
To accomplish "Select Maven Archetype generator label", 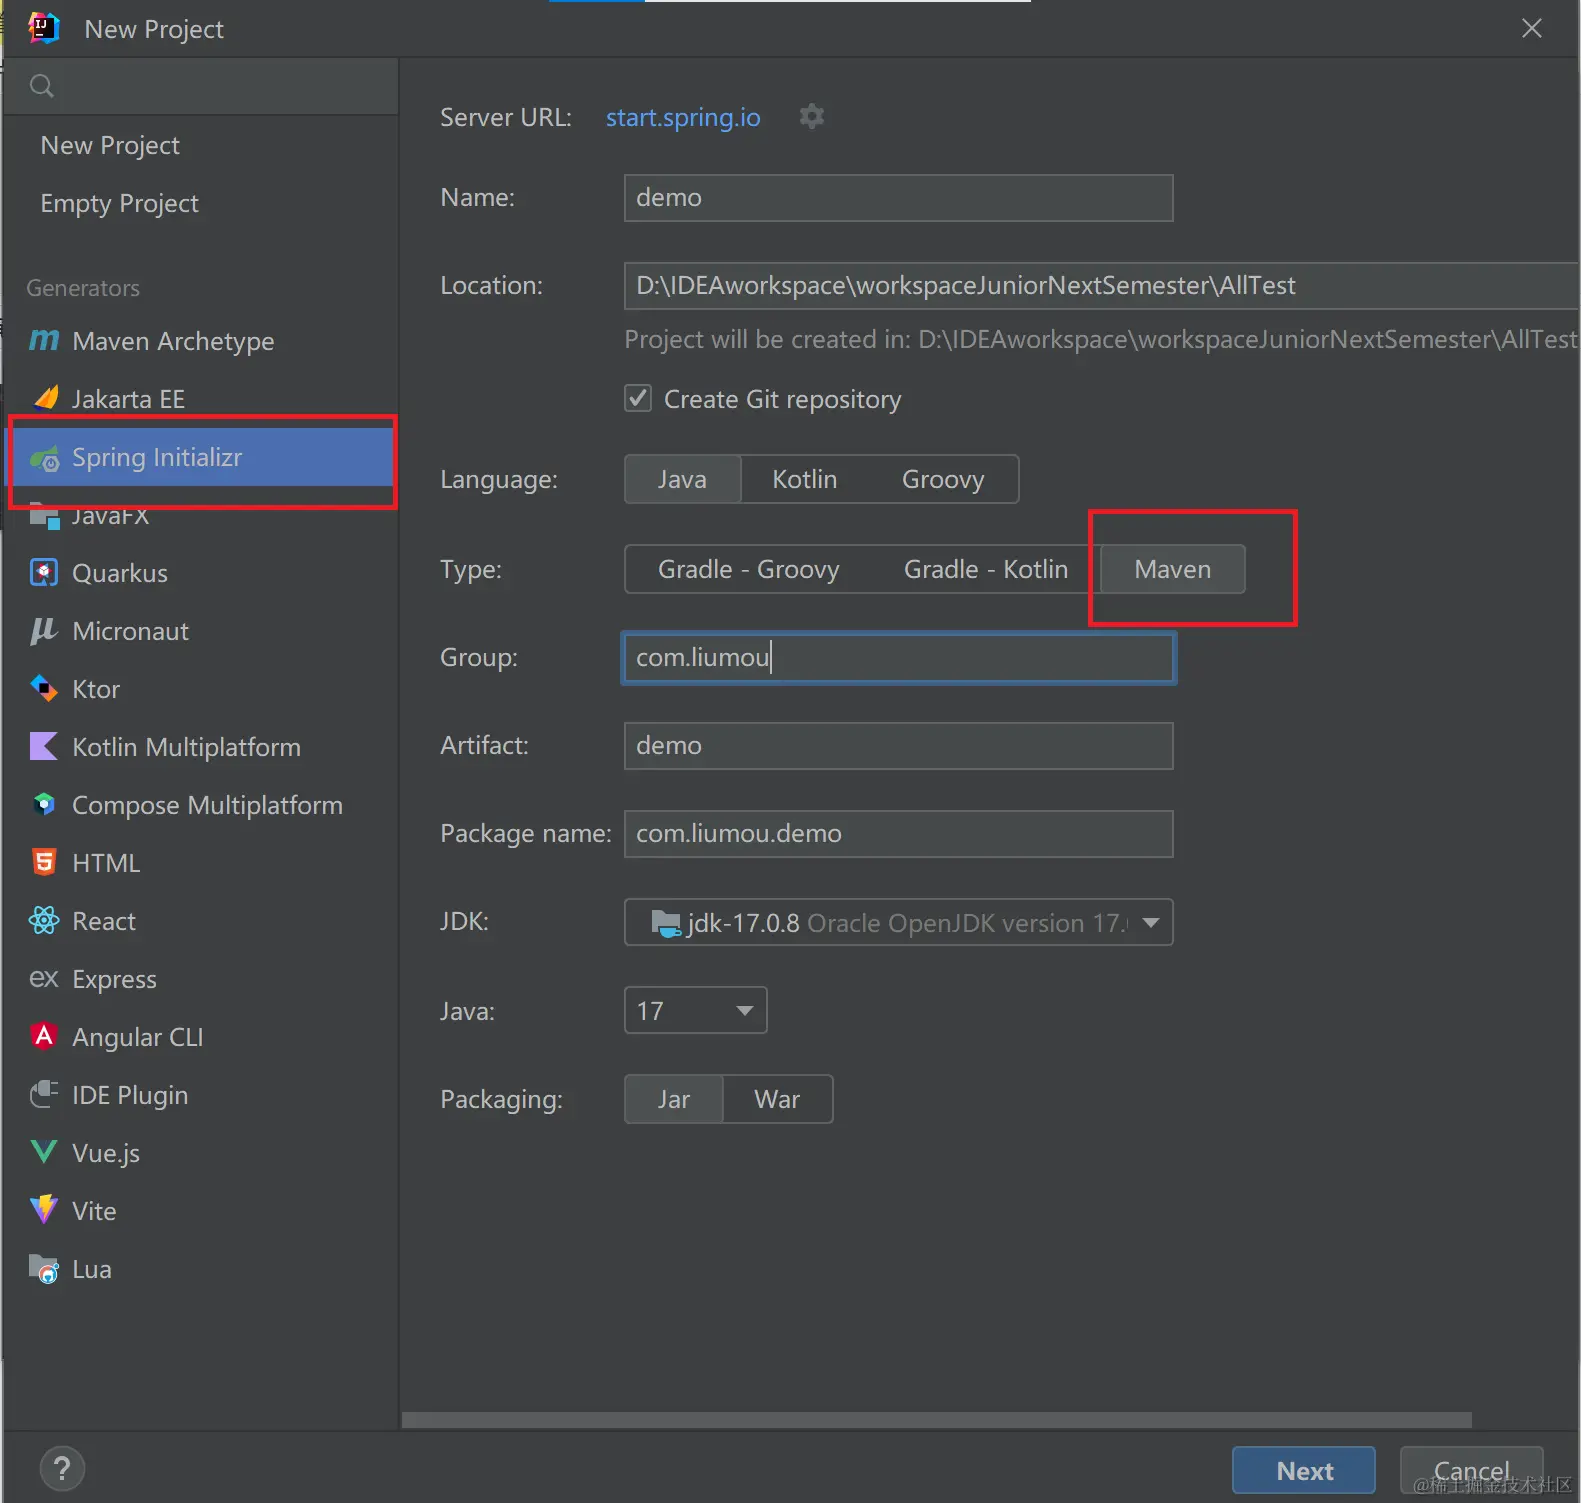I will click(x=173, y=341).
